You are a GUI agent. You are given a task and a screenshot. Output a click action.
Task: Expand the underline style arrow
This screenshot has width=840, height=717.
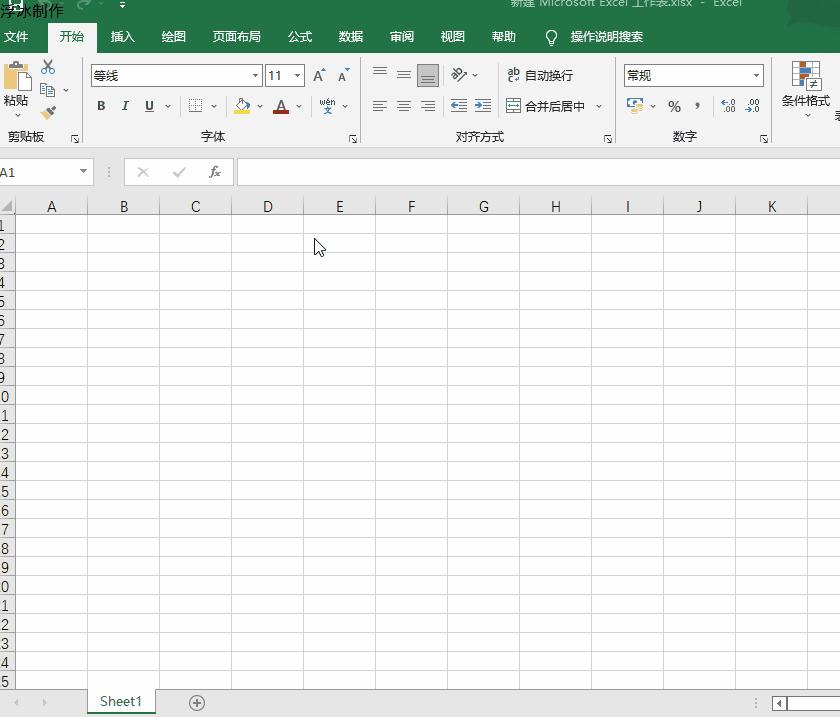click(168, 106)
